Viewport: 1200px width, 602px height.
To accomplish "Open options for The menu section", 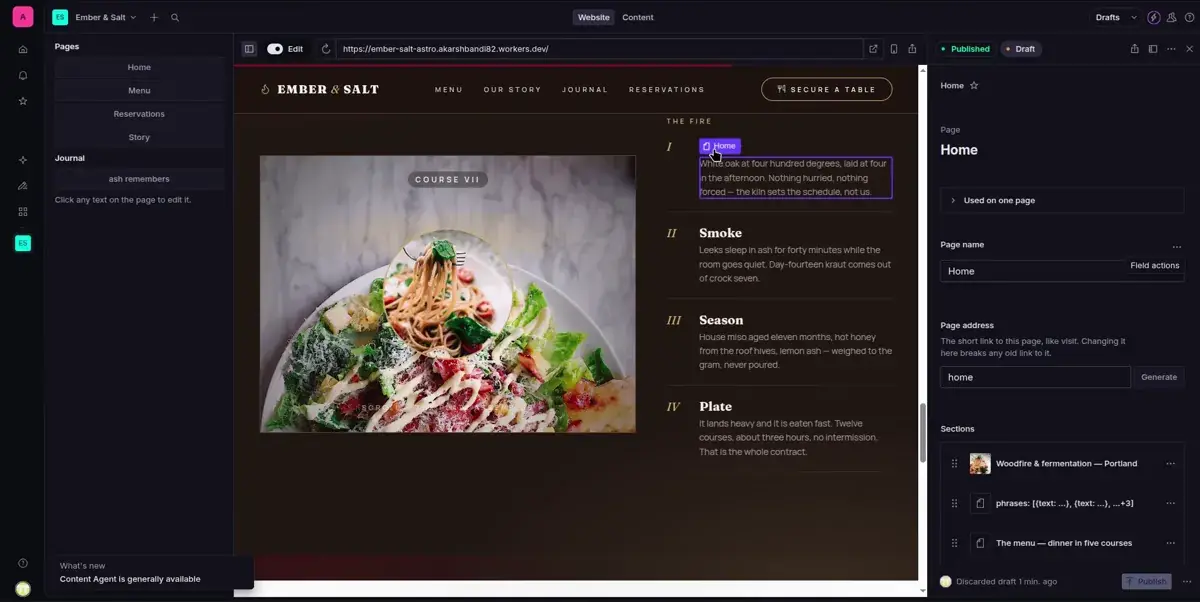I will 1171,543.
